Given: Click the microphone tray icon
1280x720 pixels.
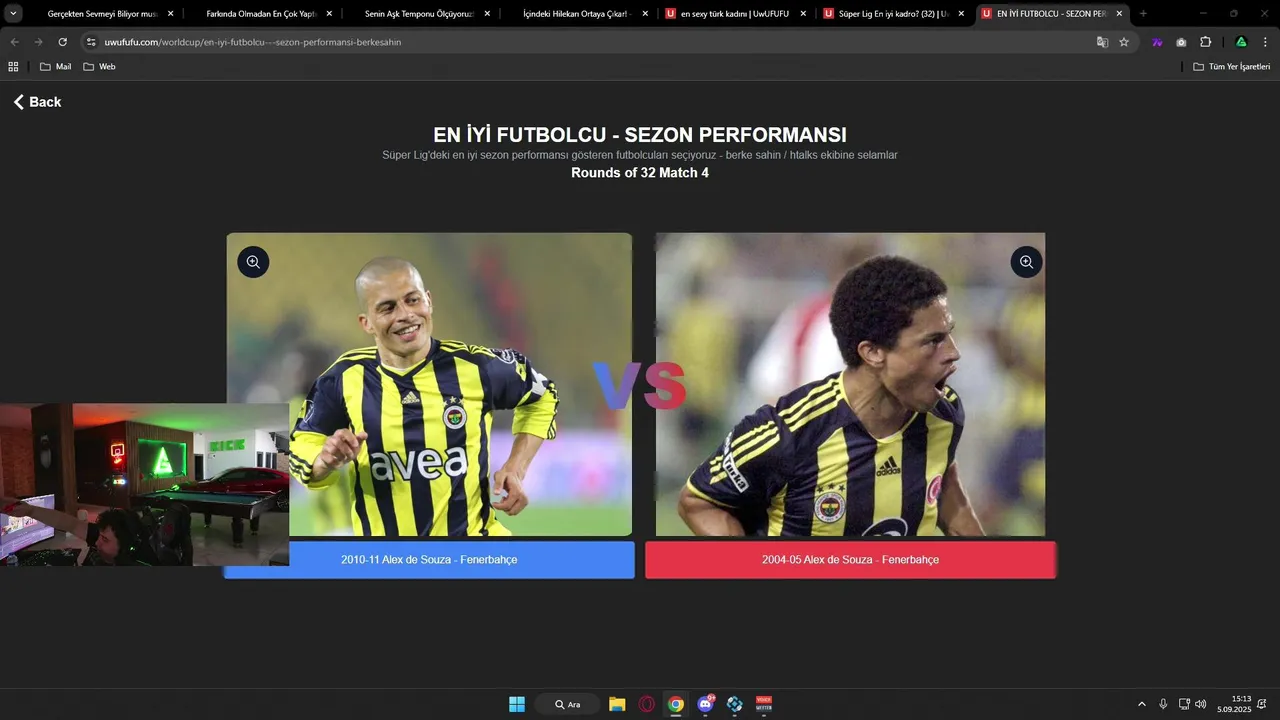Looking at the screenshot, I should coord(1163,704).
